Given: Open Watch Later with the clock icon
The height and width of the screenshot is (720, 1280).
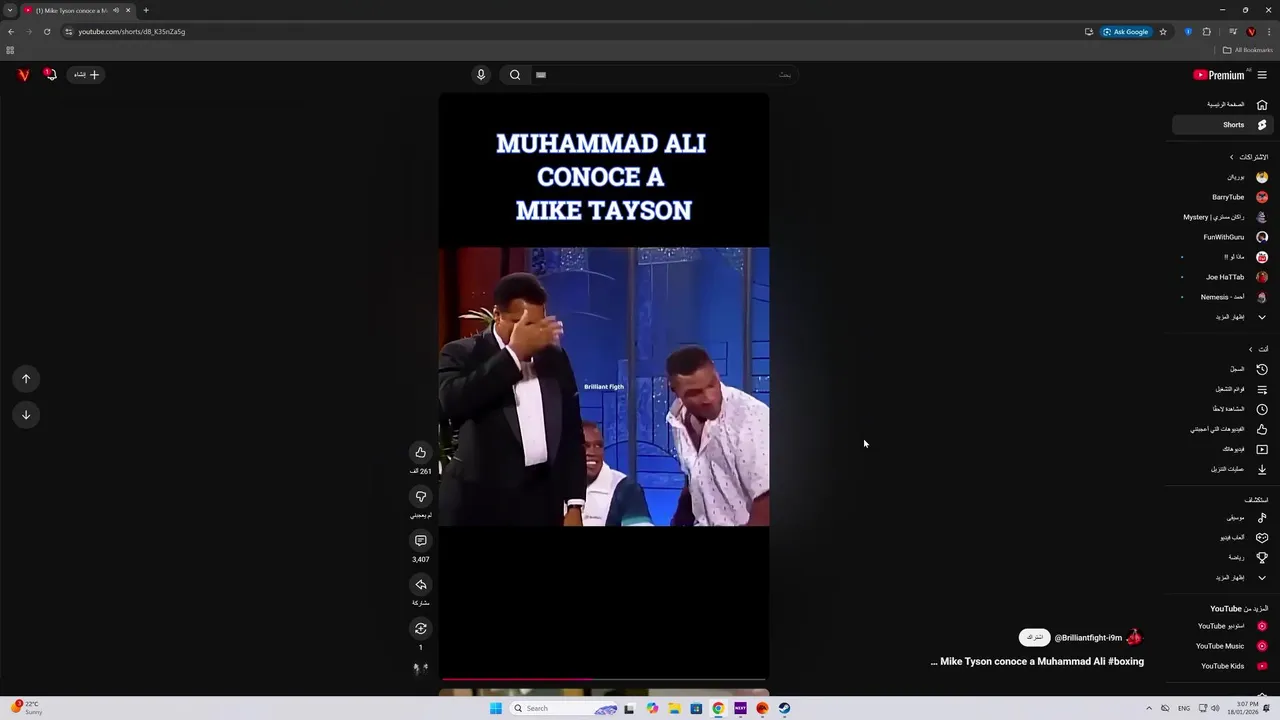Looking at the screenshot, I should [1222, 409].
